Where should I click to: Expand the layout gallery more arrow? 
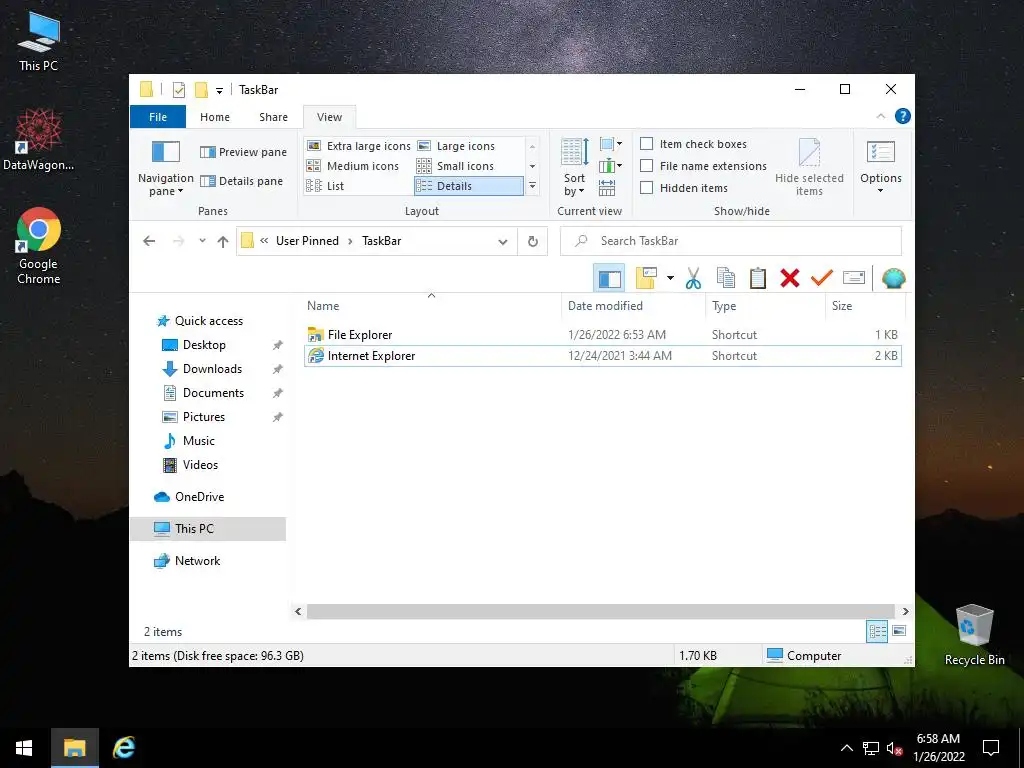tap(533, 186)
